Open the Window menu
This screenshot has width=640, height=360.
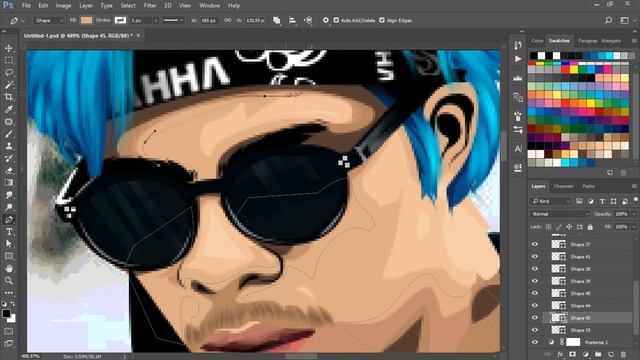pyautogui.click(x=209, y=6)
